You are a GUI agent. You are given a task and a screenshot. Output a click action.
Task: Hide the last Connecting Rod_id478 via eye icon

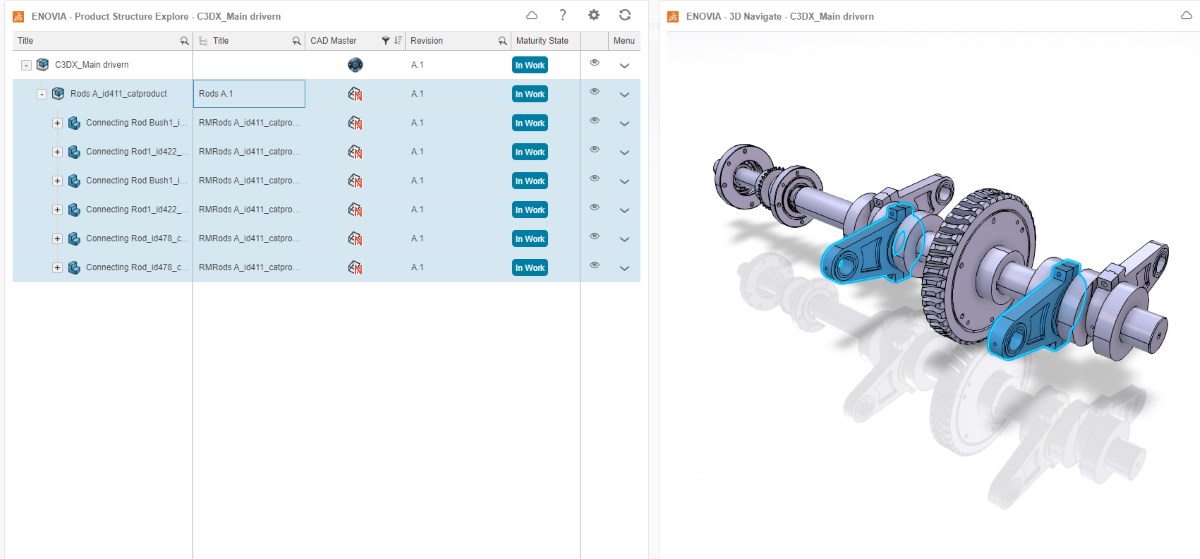[594, 265]
